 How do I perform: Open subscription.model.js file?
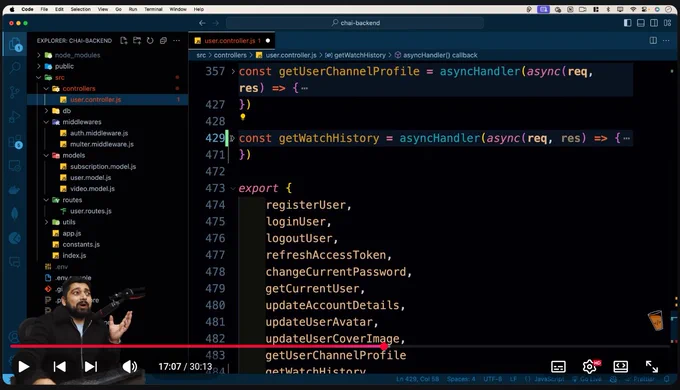click(103, 167)
